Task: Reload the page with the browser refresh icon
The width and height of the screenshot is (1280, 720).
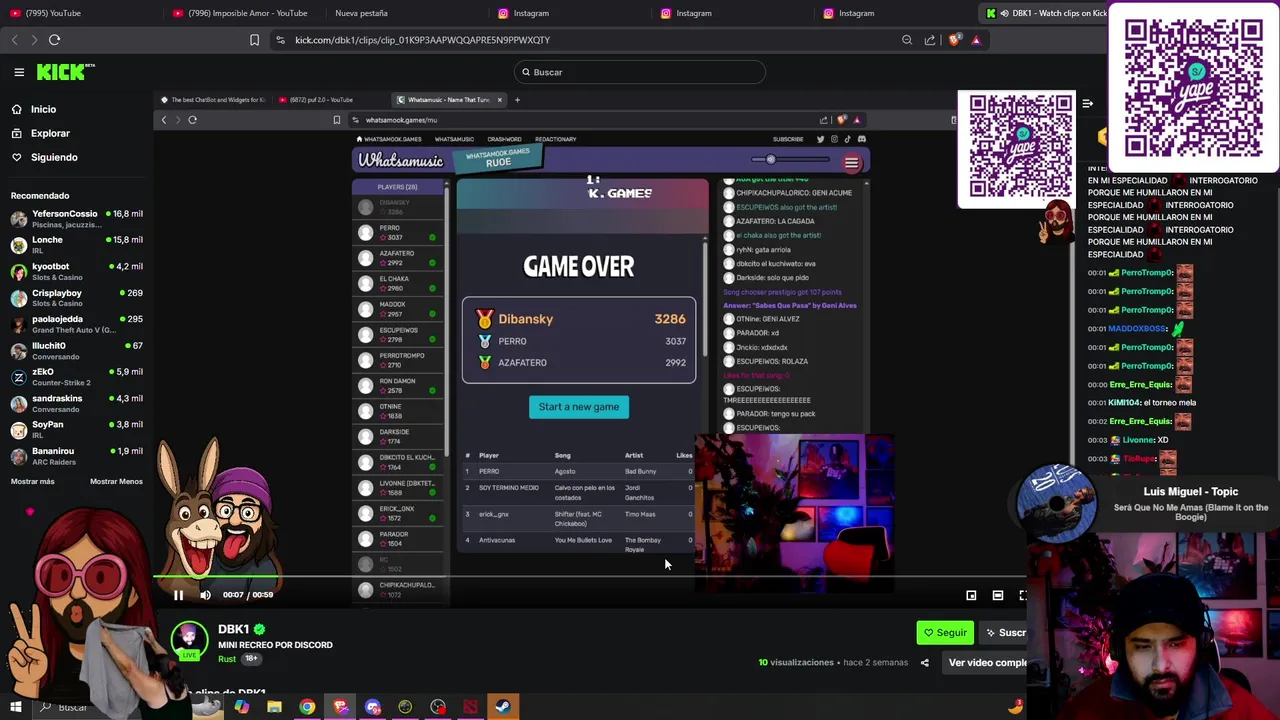Action: click(54, 40)
